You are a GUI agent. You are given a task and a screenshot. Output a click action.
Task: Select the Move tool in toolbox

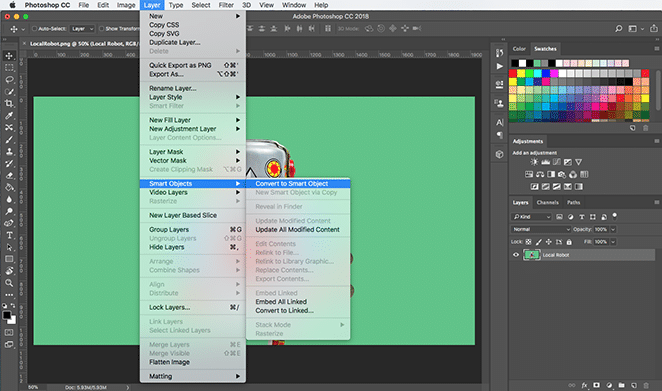point(9,56)
